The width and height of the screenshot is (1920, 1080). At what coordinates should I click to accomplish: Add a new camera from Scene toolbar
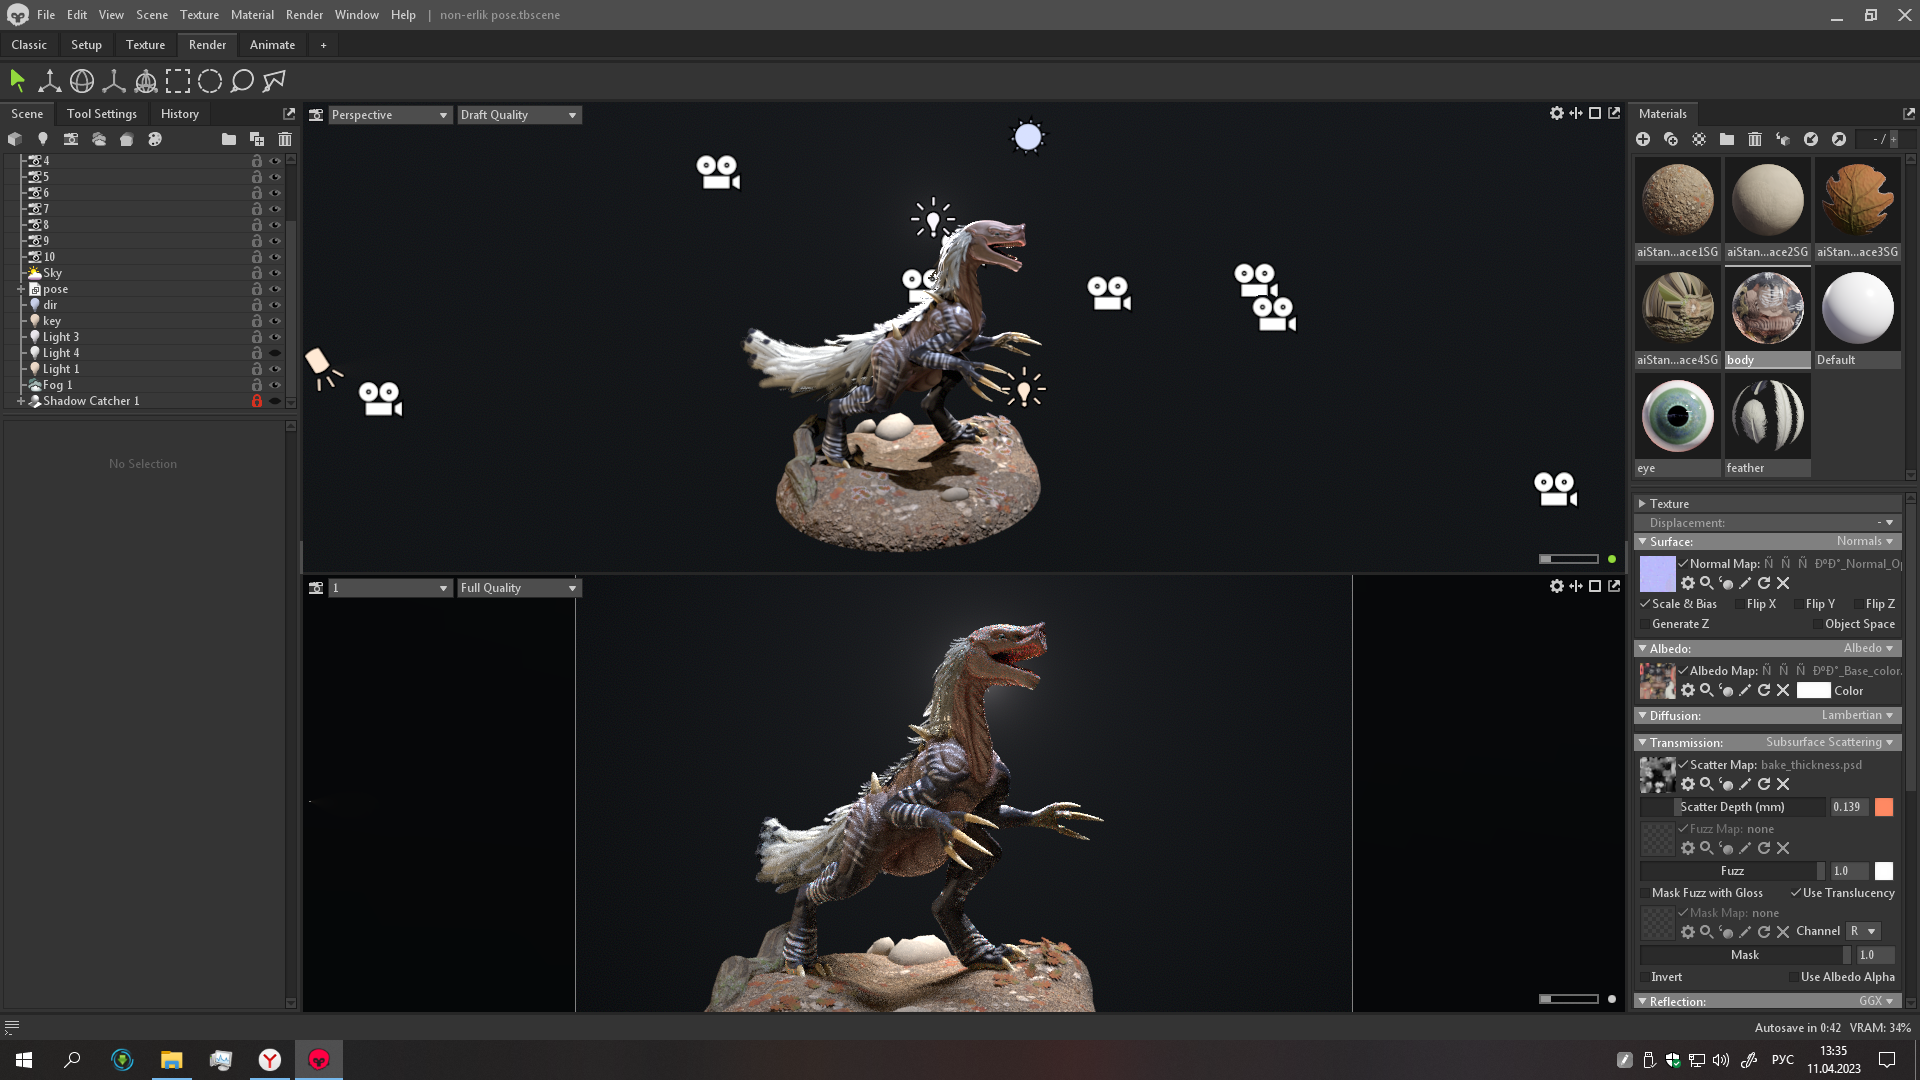pos(71,139)
